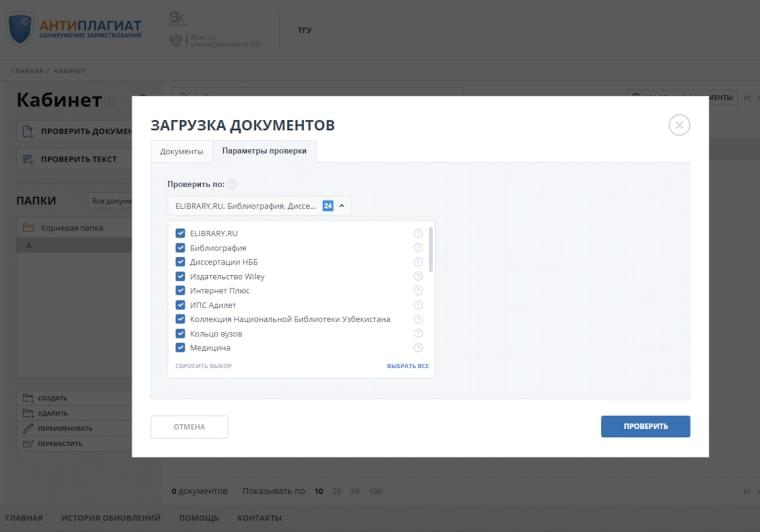Click the Отмена button
The image size is (760, 532).
189,427
